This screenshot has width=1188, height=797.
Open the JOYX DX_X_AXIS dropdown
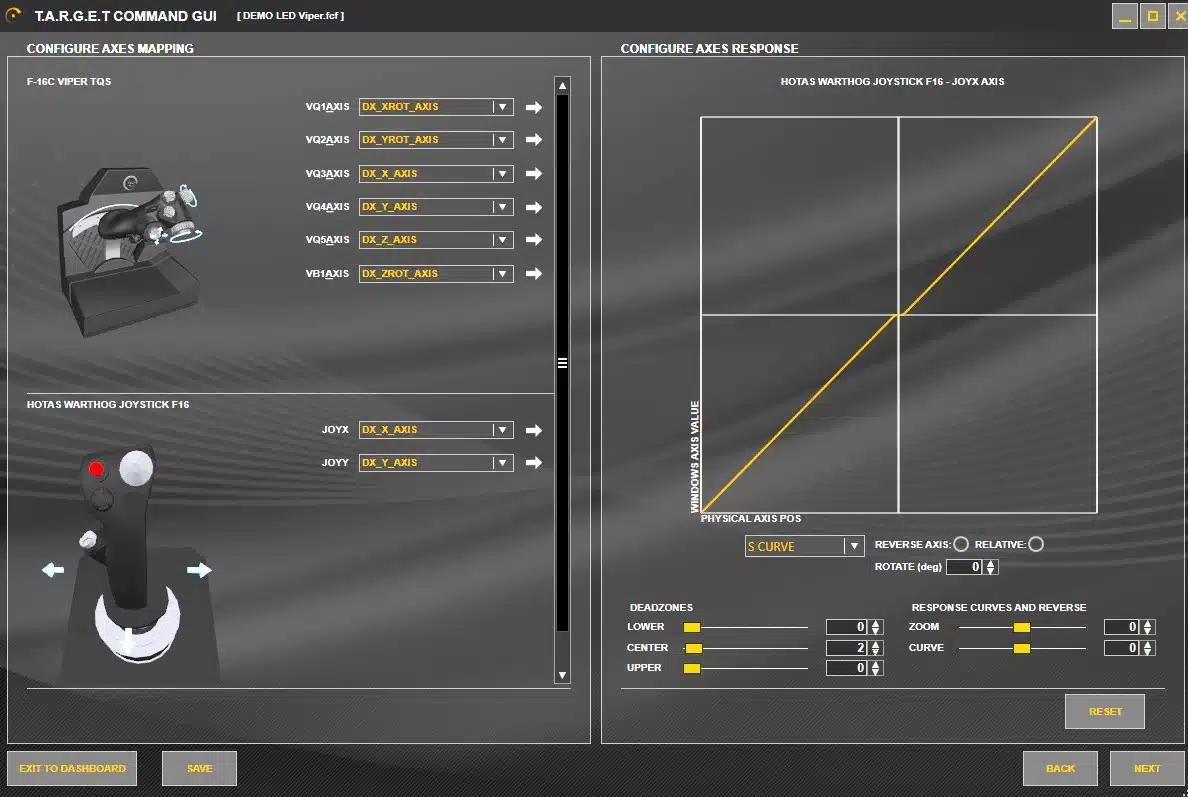pyautogui.click(x=502, y=430)
